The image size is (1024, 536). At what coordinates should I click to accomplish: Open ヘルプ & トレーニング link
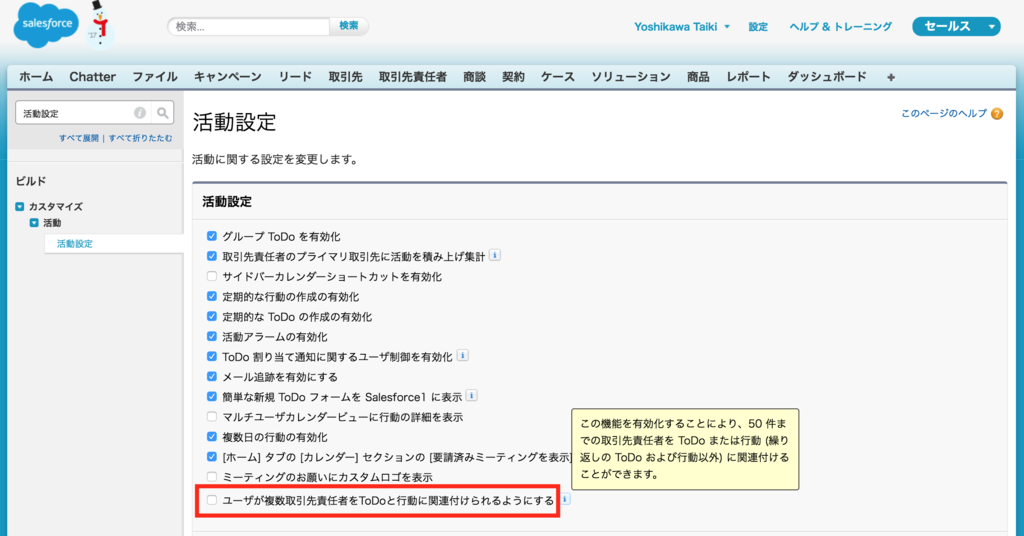tap(840, 27)
